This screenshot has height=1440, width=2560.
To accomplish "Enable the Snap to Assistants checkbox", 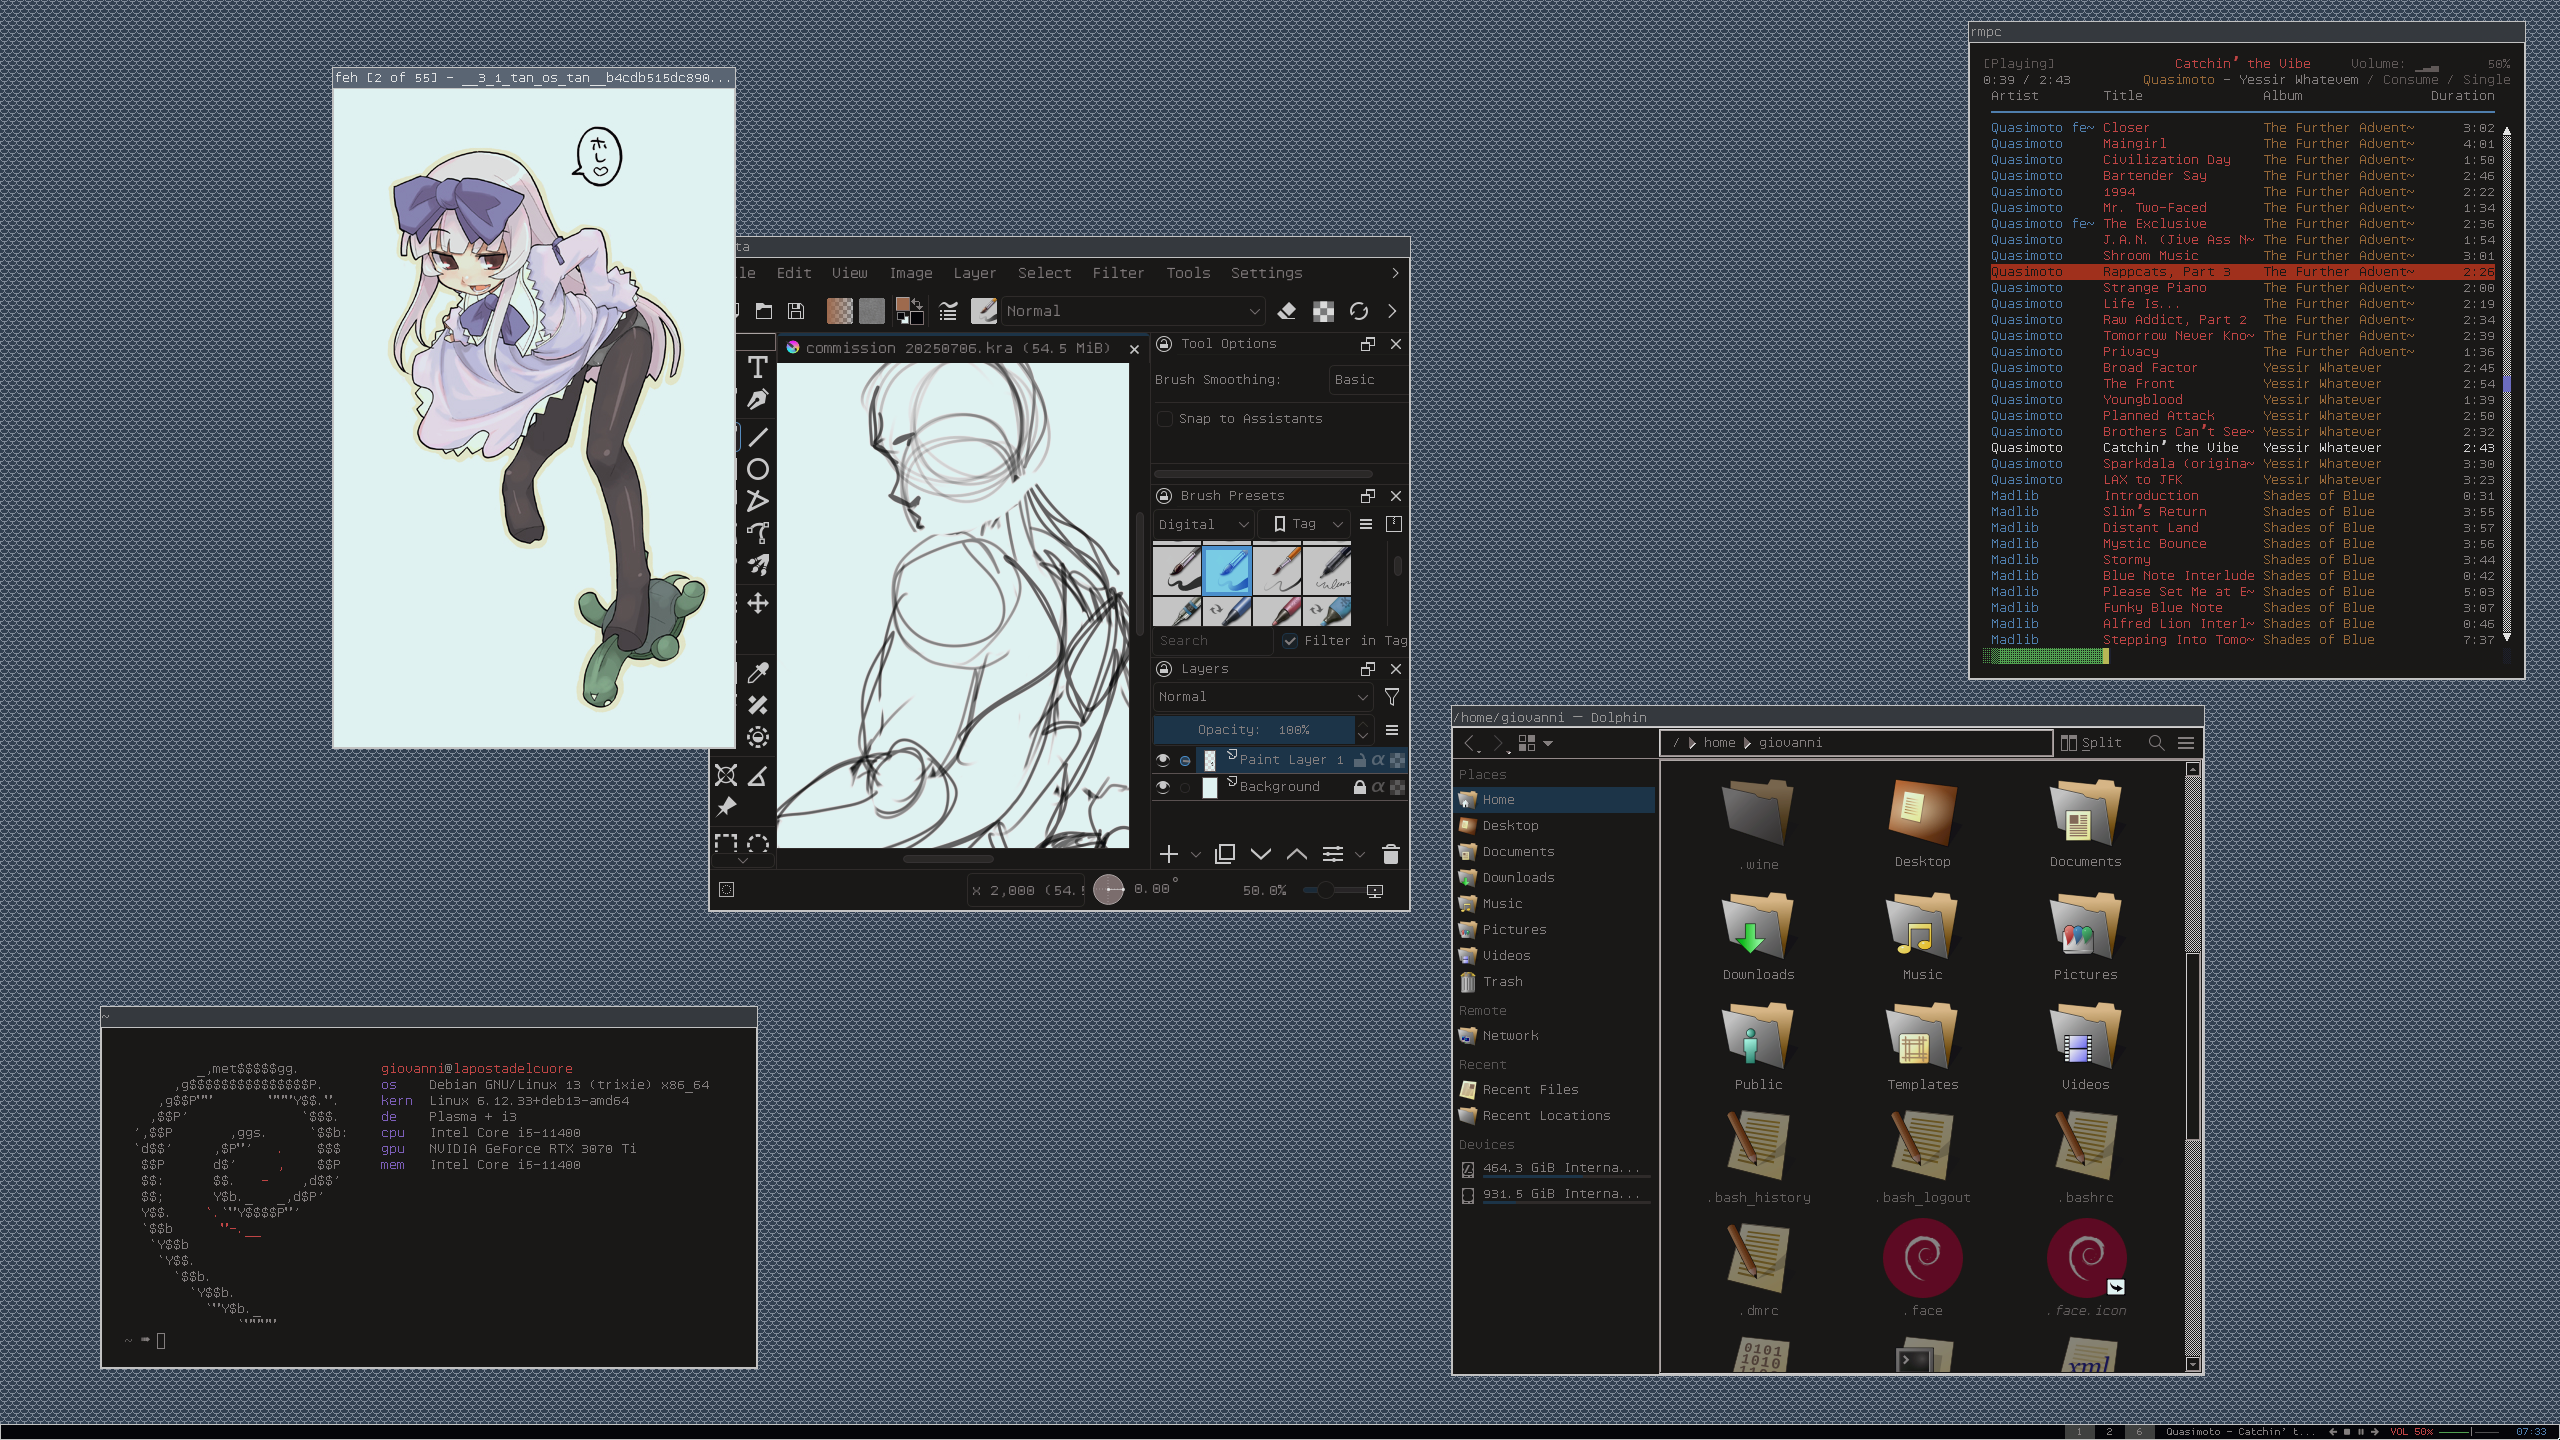I will tap(1165, 419).
